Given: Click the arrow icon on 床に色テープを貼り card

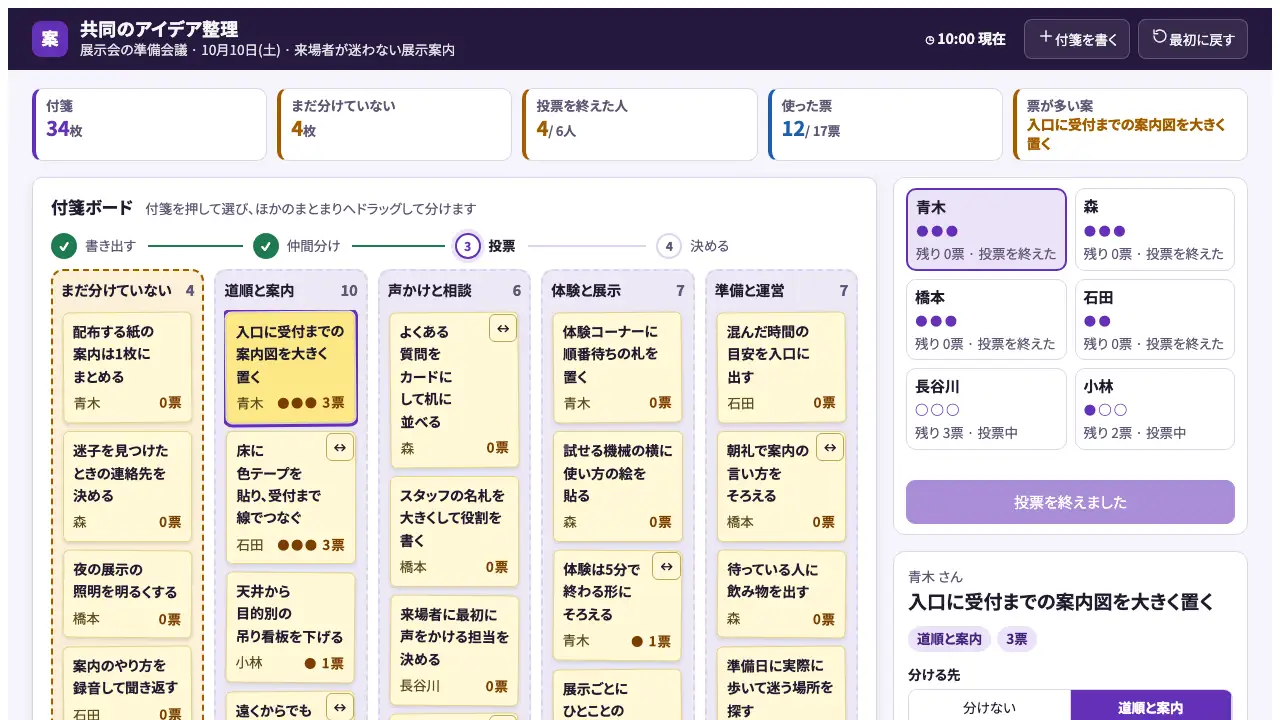Looking at the screenshot, I should [x=340, y=447].
